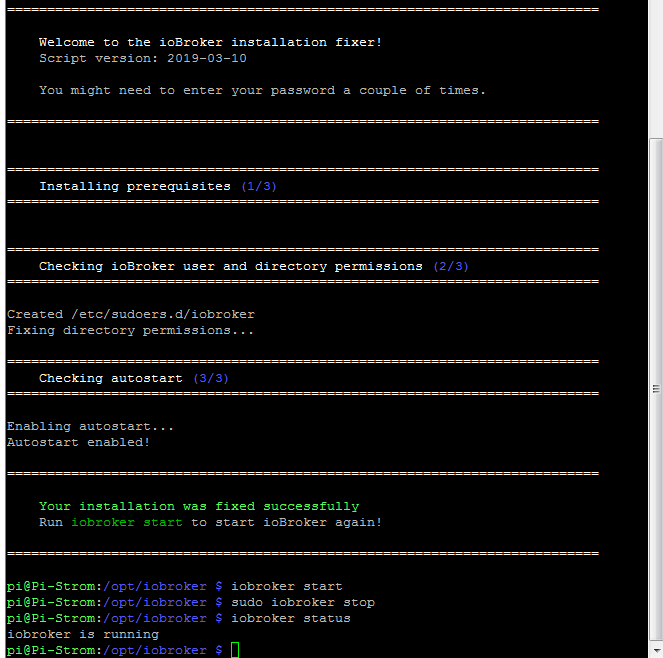Click 'You might need to enter your password' line
The image size is (663, 658).
click(x=262, y=90)
